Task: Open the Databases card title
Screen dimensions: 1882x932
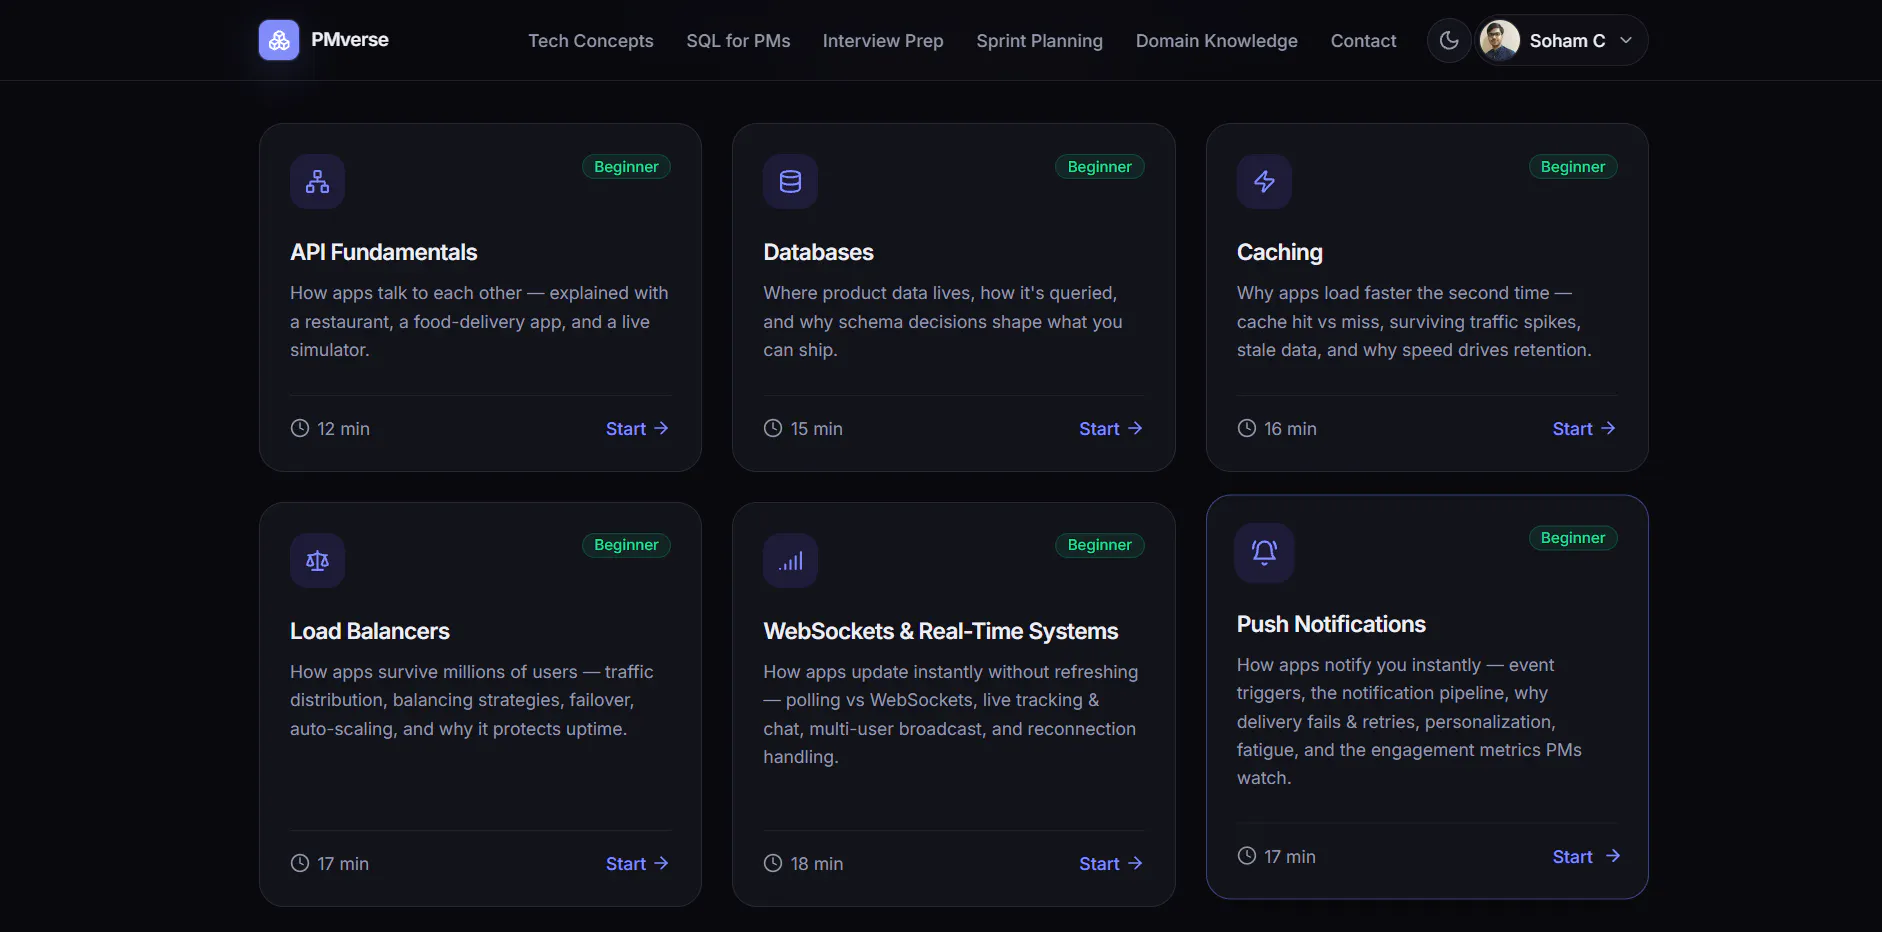Action: click(818, 252)
